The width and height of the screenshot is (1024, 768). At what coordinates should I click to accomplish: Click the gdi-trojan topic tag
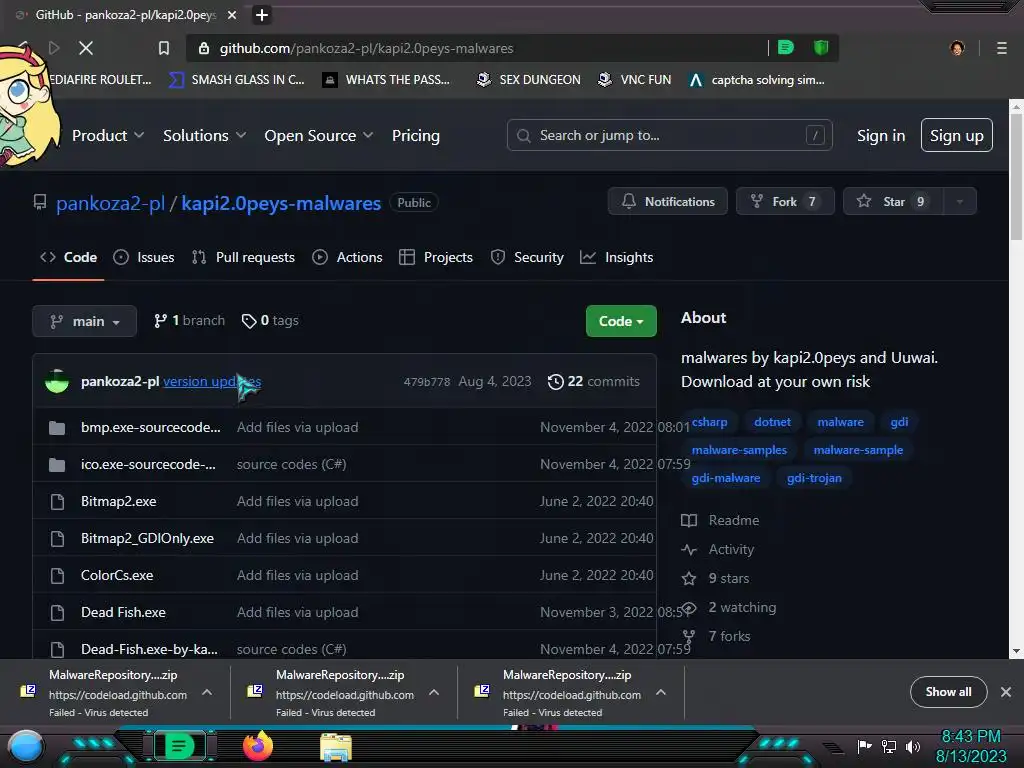click(814, 478)
